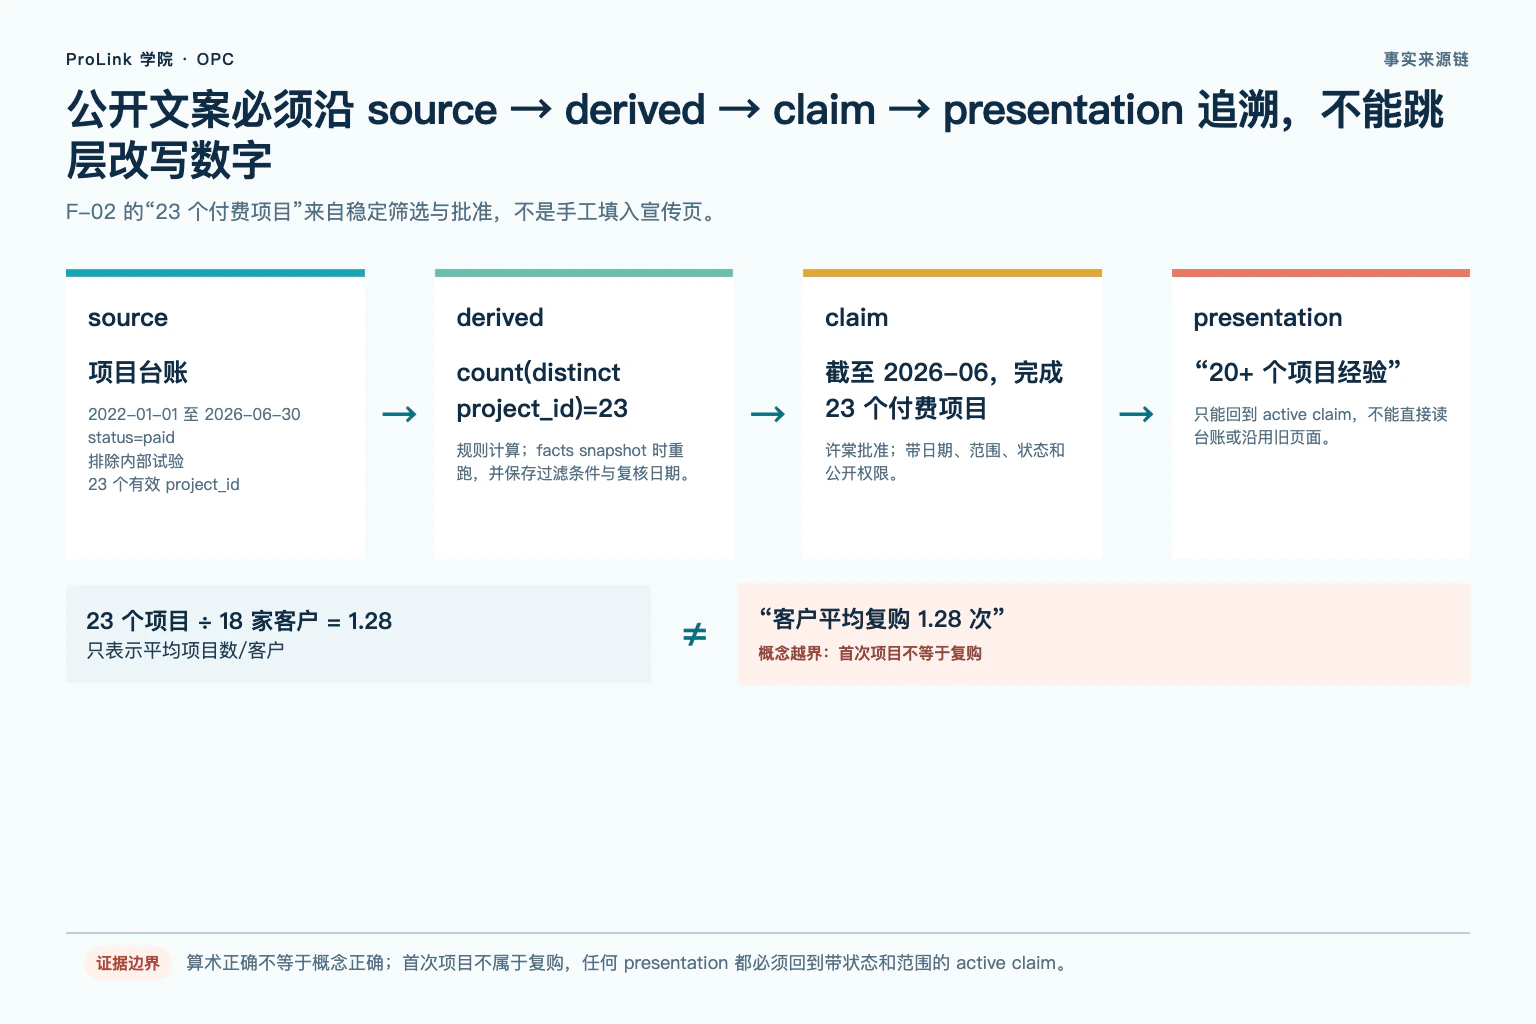
Task: Click the ProLink 学院 · OPC header label
Action: tap(150, 59)
